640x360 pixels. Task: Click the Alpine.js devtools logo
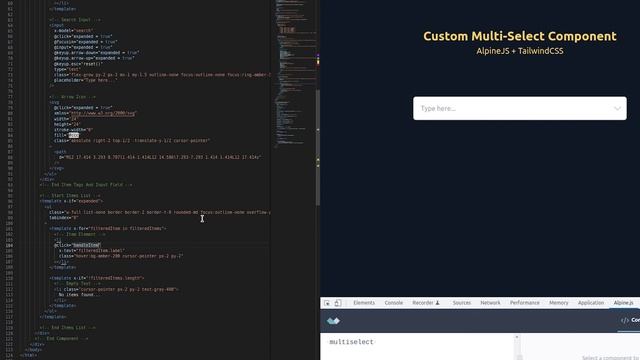333,321
